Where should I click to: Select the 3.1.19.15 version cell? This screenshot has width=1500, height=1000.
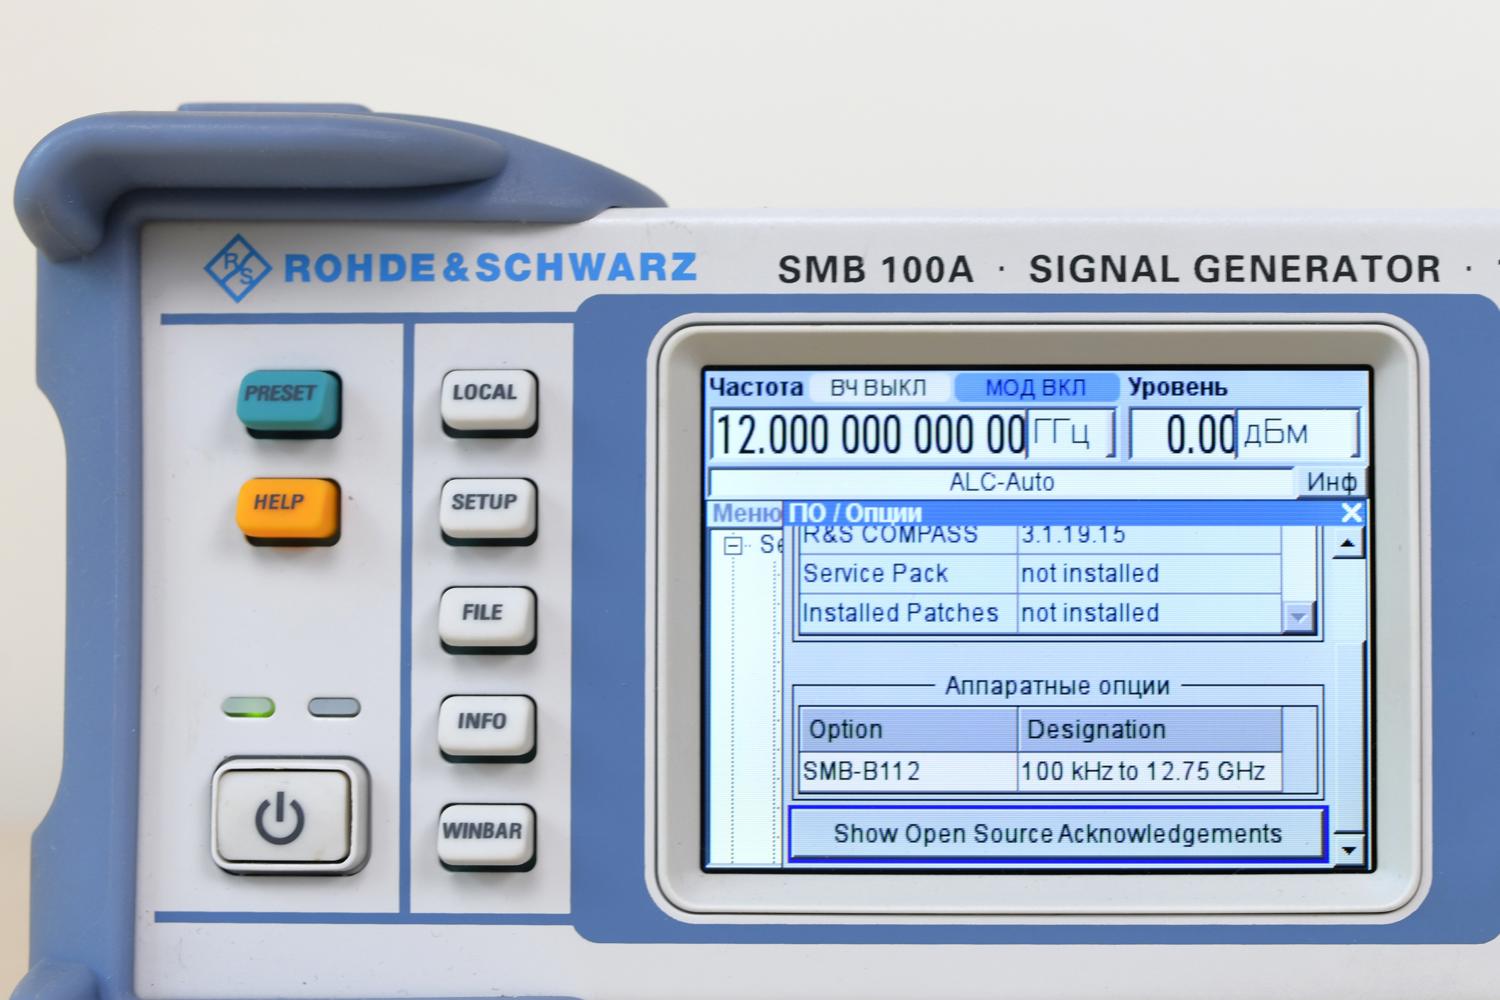point(1148,537)
